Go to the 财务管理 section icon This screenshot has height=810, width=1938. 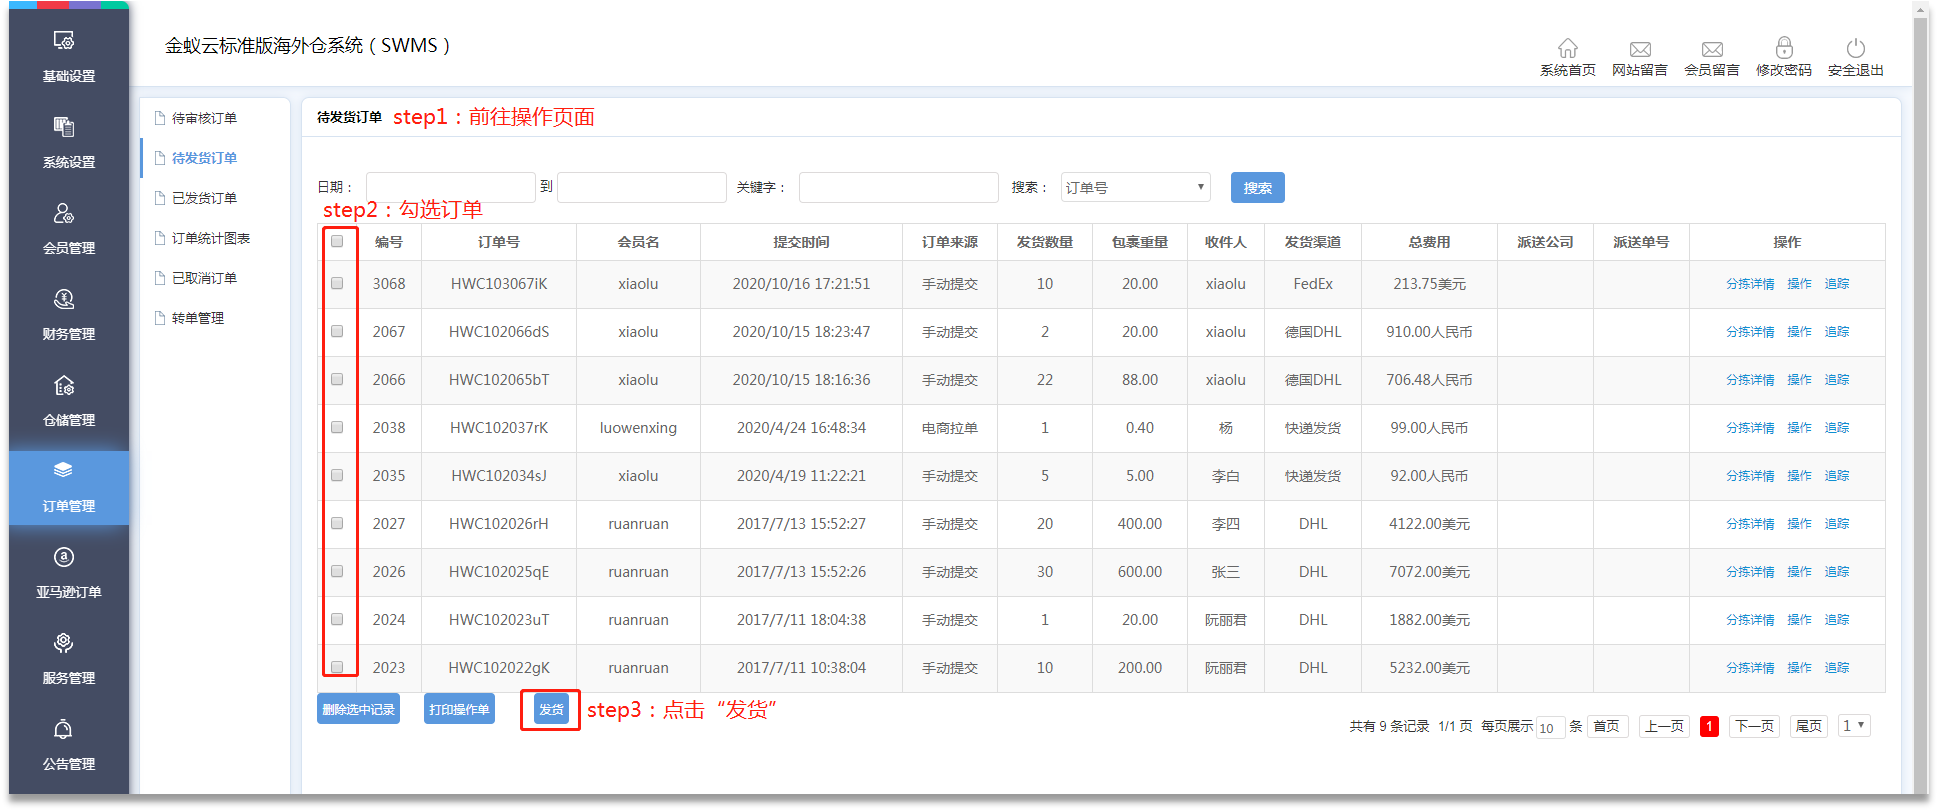pos(64,300)
